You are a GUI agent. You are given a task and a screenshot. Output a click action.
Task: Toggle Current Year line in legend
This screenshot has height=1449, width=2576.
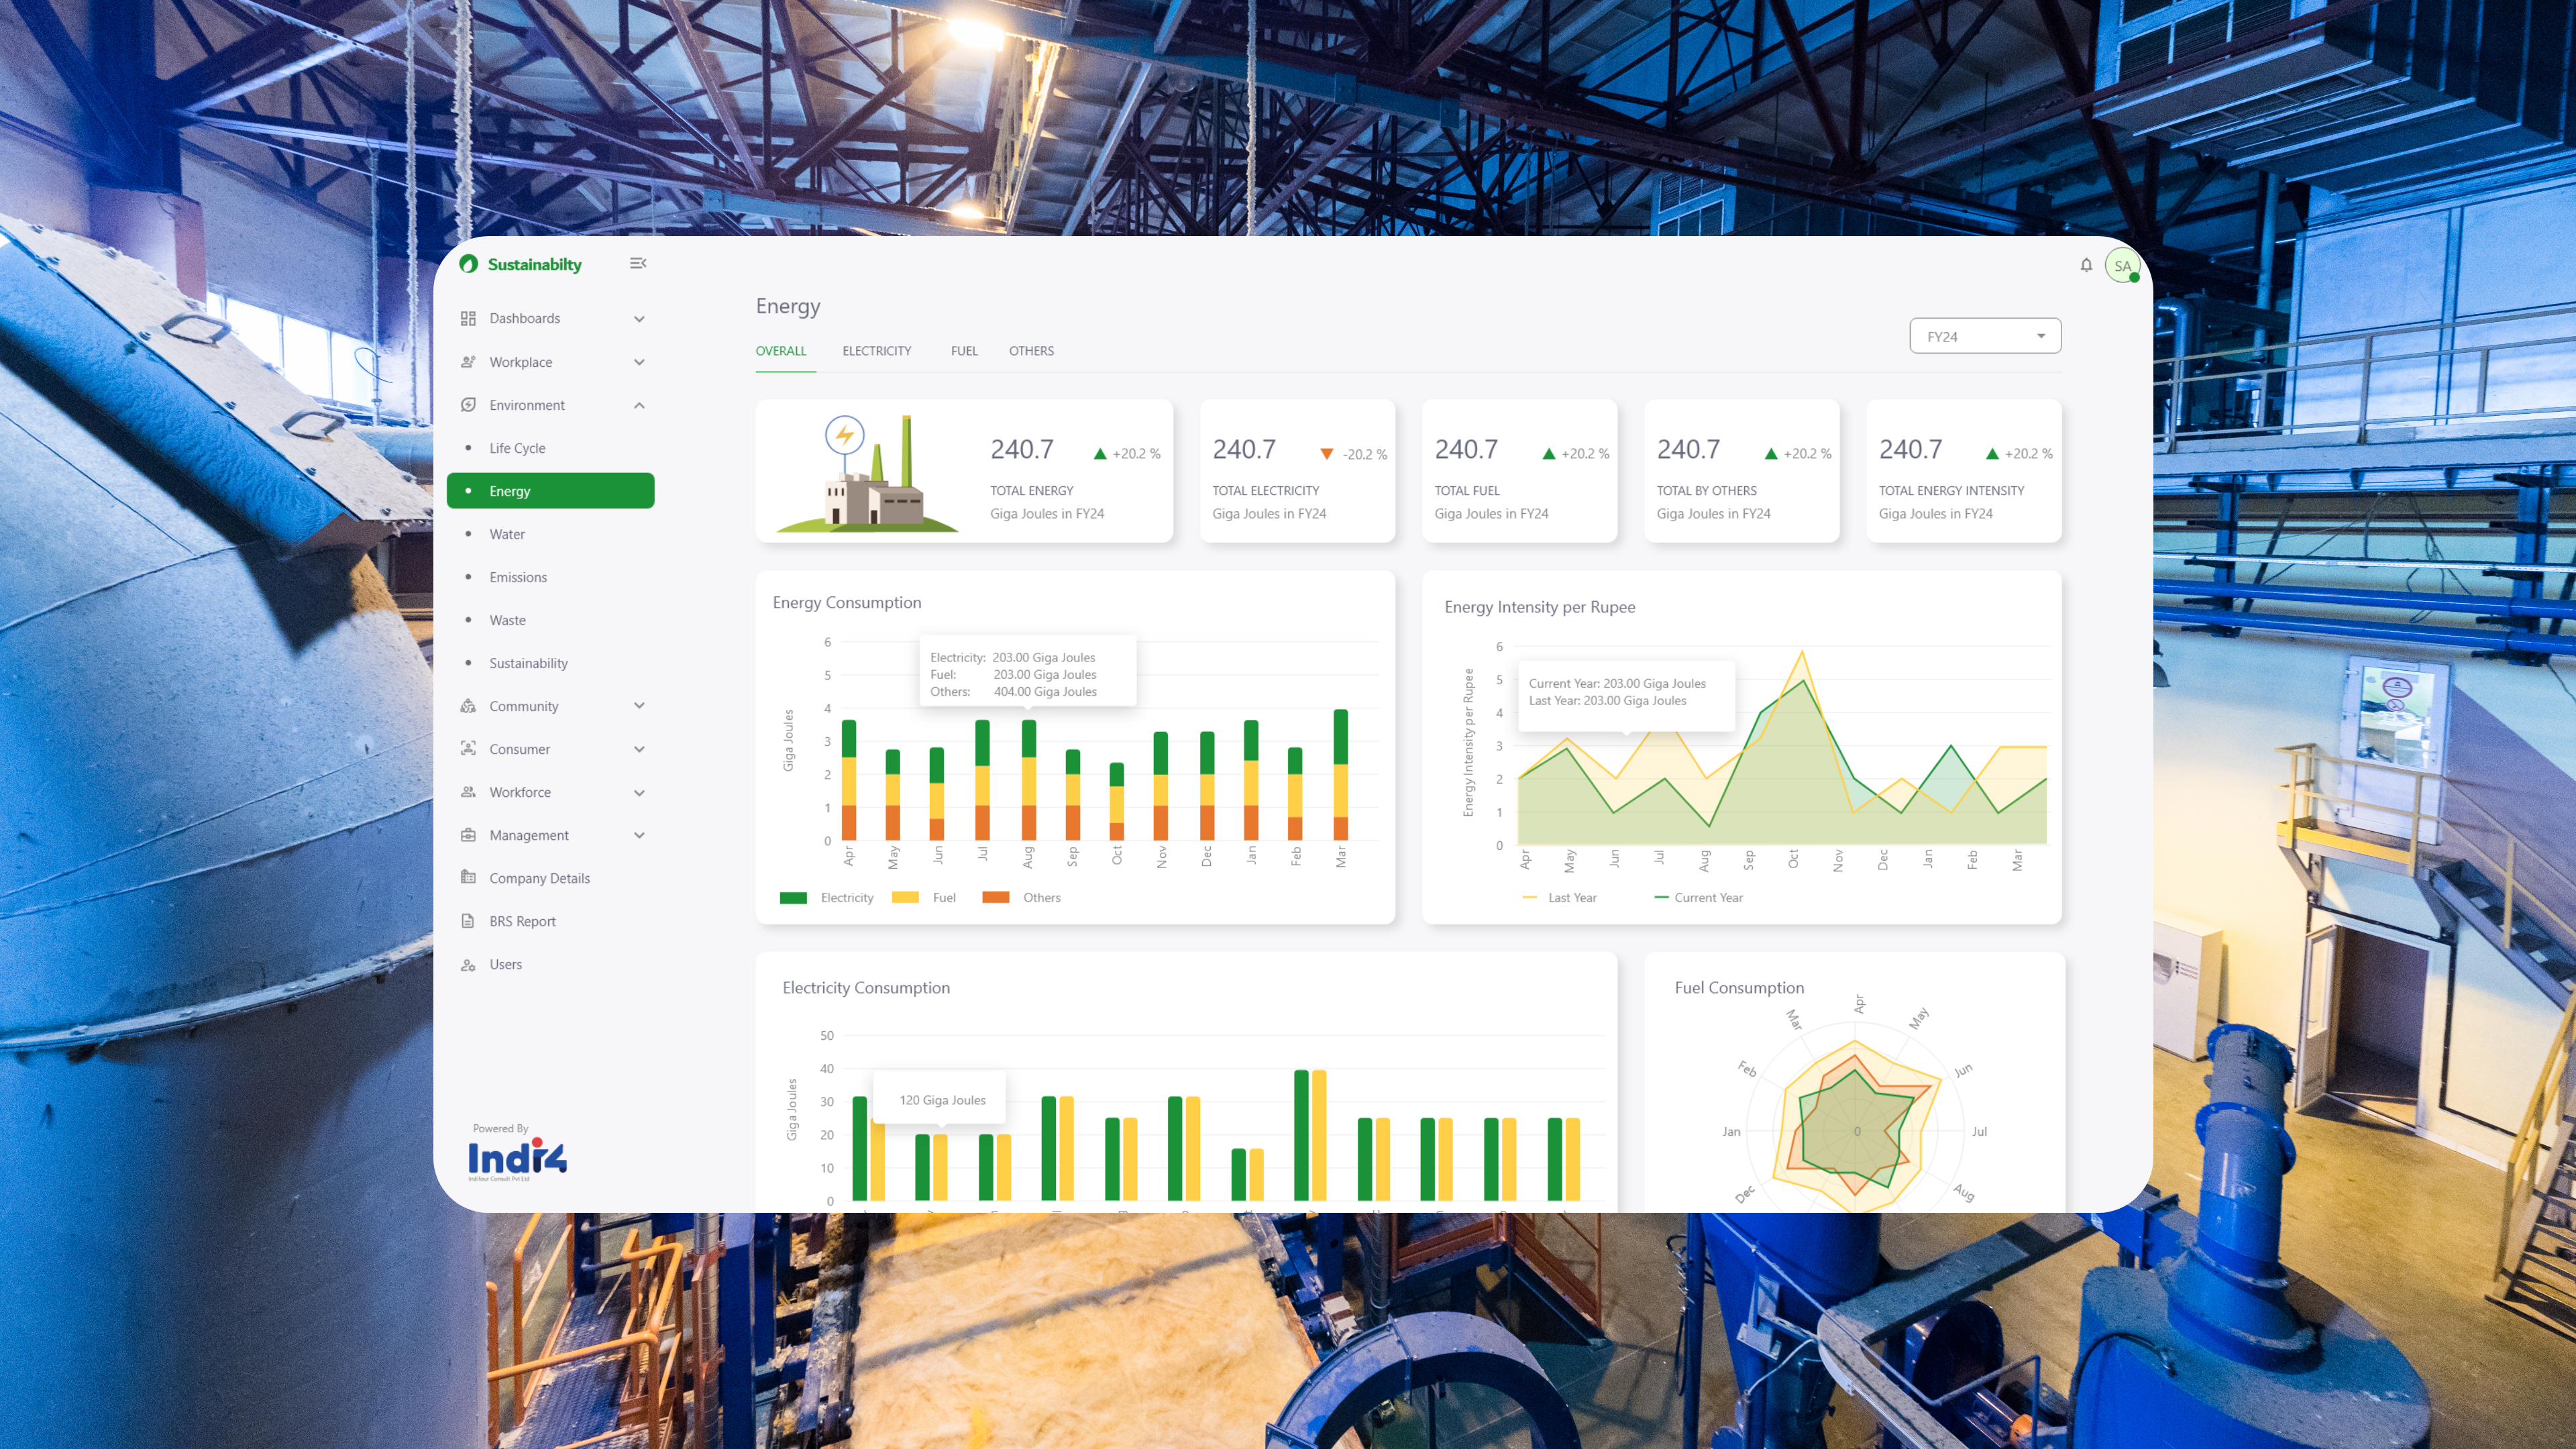click(1698, 897)
